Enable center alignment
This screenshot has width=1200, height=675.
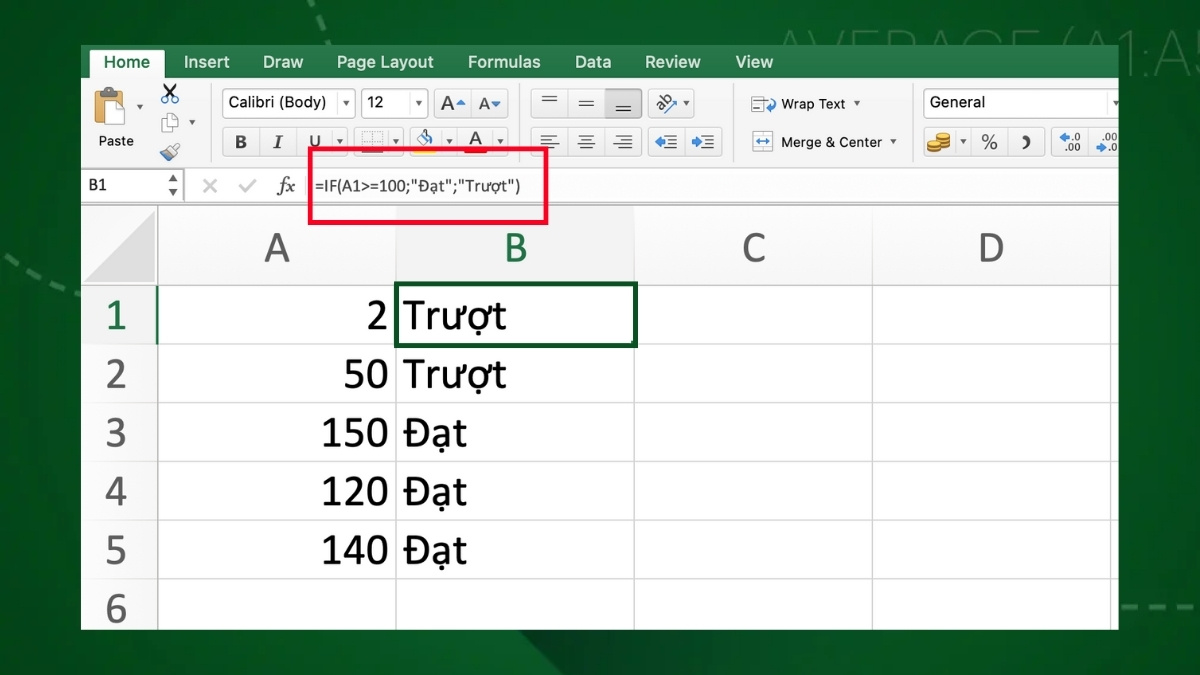pos(586,141)
